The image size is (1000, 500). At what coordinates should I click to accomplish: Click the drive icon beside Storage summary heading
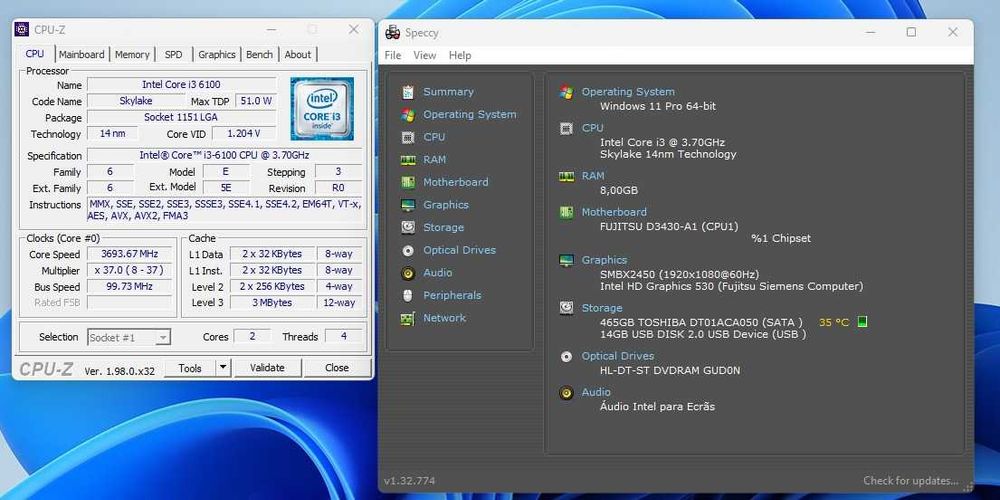pos(566,308)
